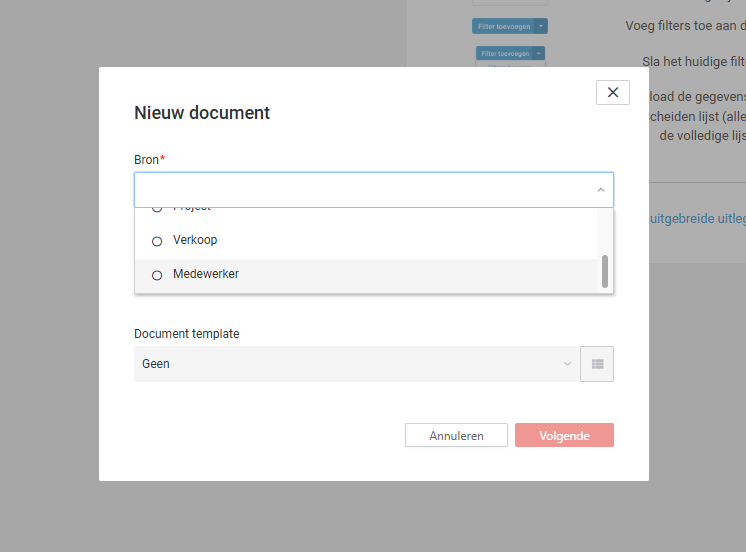Expand the Document template dropdown showing Geen

point(350,364)
